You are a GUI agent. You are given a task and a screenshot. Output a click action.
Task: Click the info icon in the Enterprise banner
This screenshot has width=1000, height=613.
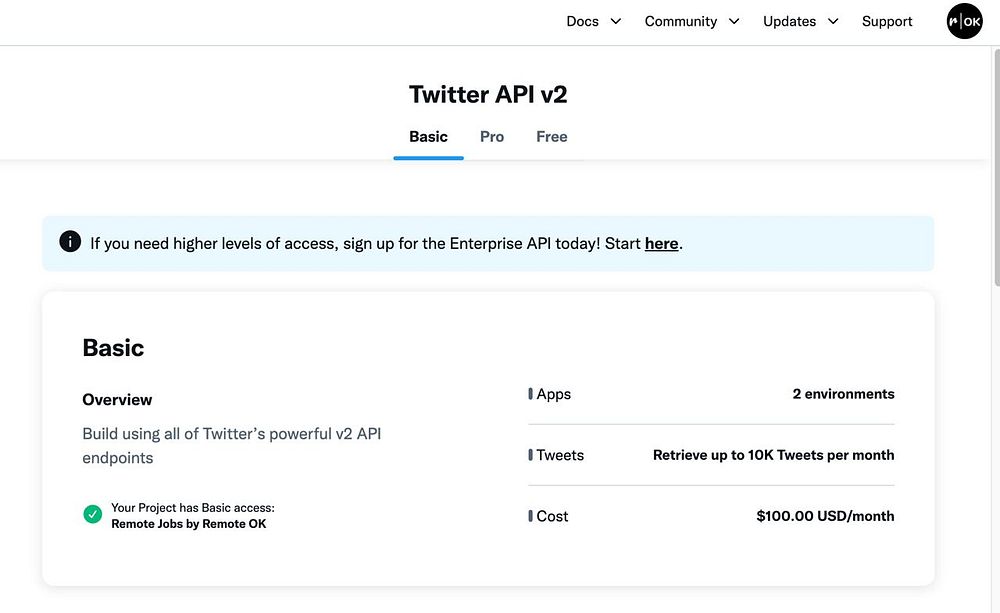click(70, 242)
